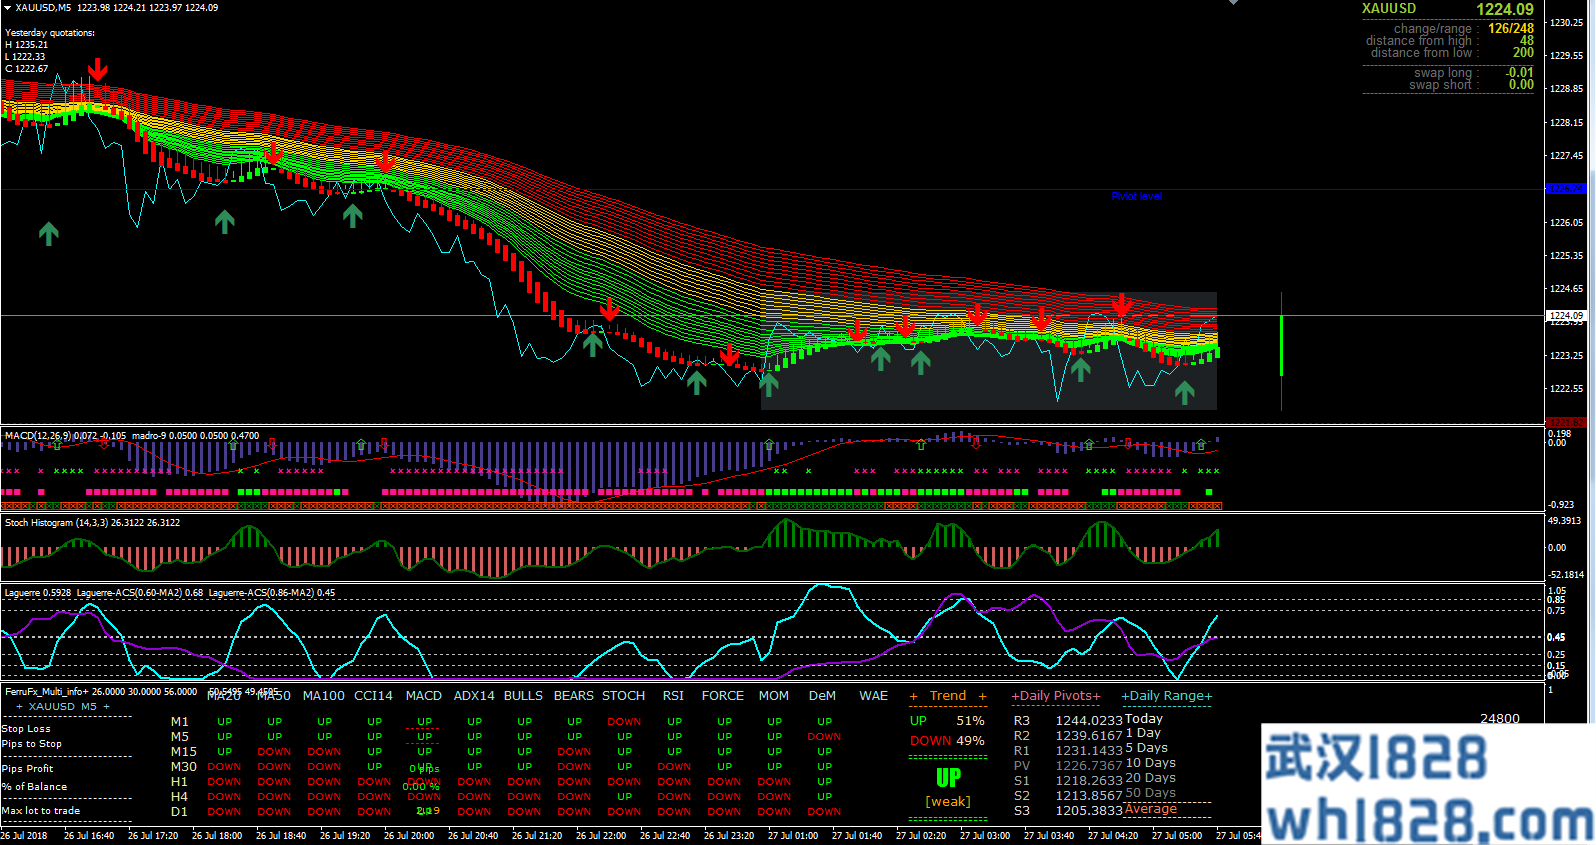Click the current price tag 1224.09 on axis

tap(1566, 315)
